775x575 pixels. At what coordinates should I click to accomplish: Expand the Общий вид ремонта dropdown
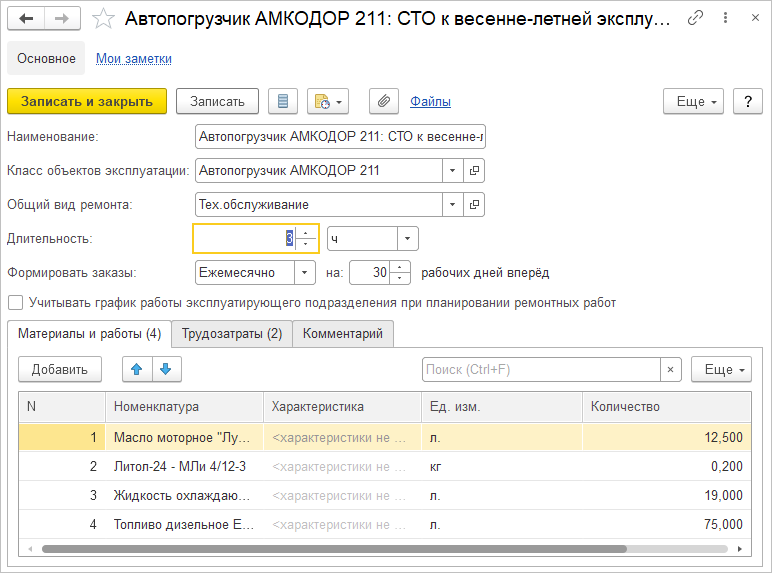click(x=452, y=205)
